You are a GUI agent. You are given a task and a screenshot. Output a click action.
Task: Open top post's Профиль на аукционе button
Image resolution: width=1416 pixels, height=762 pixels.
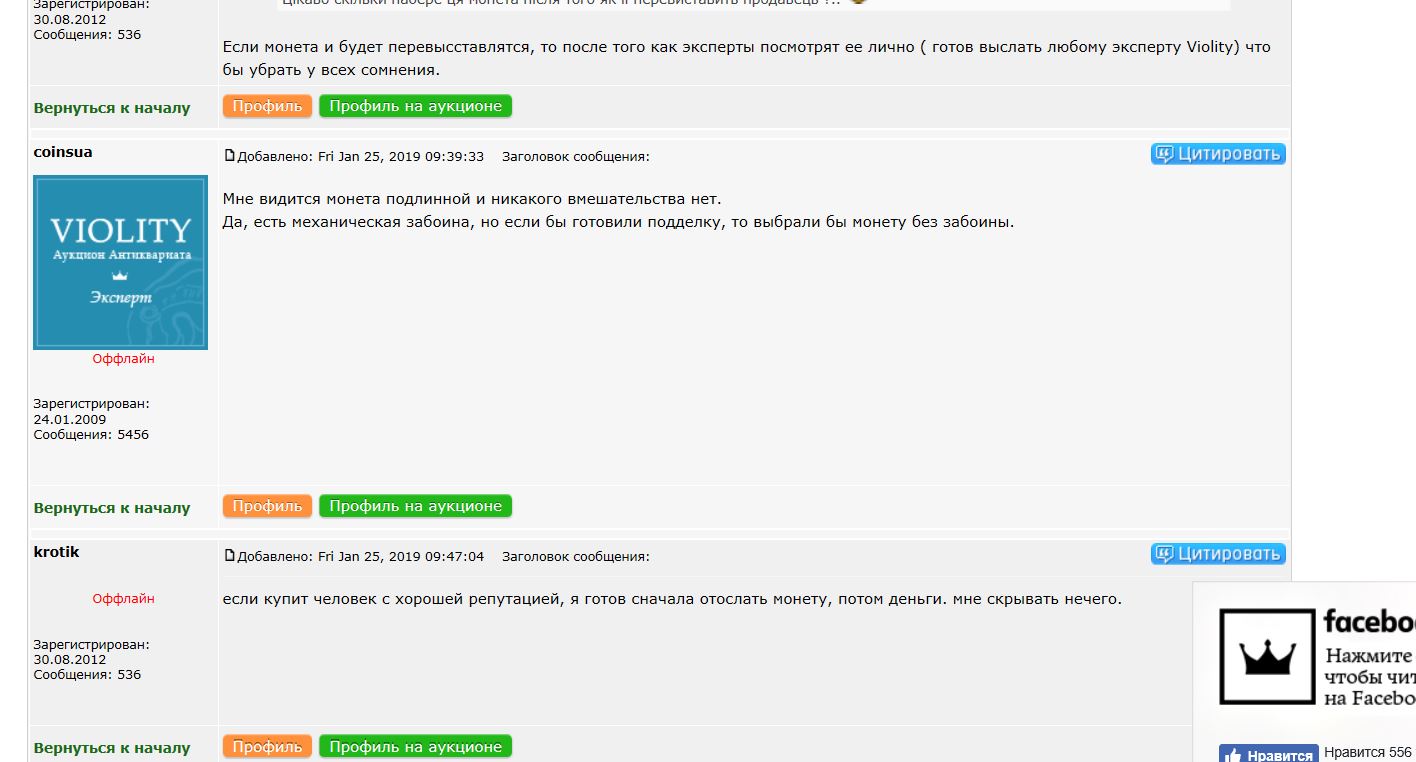415,106
